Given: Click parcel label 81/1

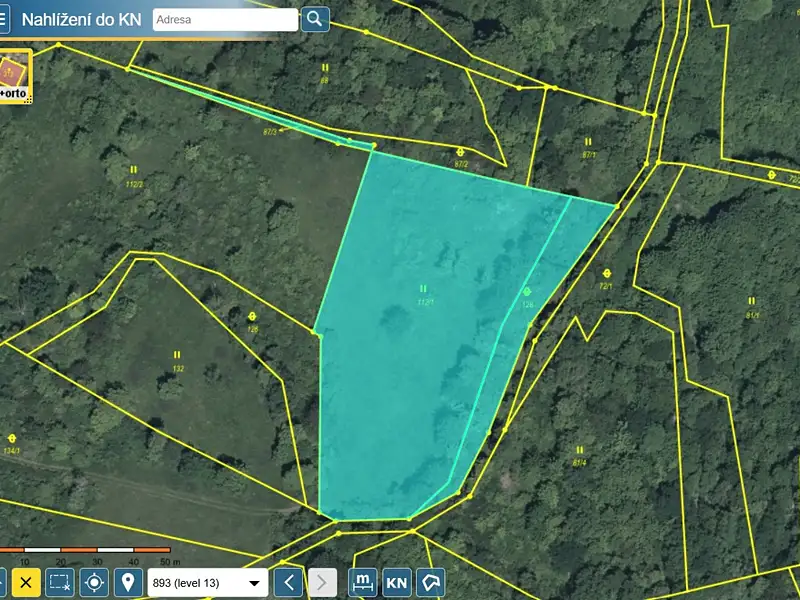Looking at the screenshot, I should pyautogui.click(x=752, y=315).
